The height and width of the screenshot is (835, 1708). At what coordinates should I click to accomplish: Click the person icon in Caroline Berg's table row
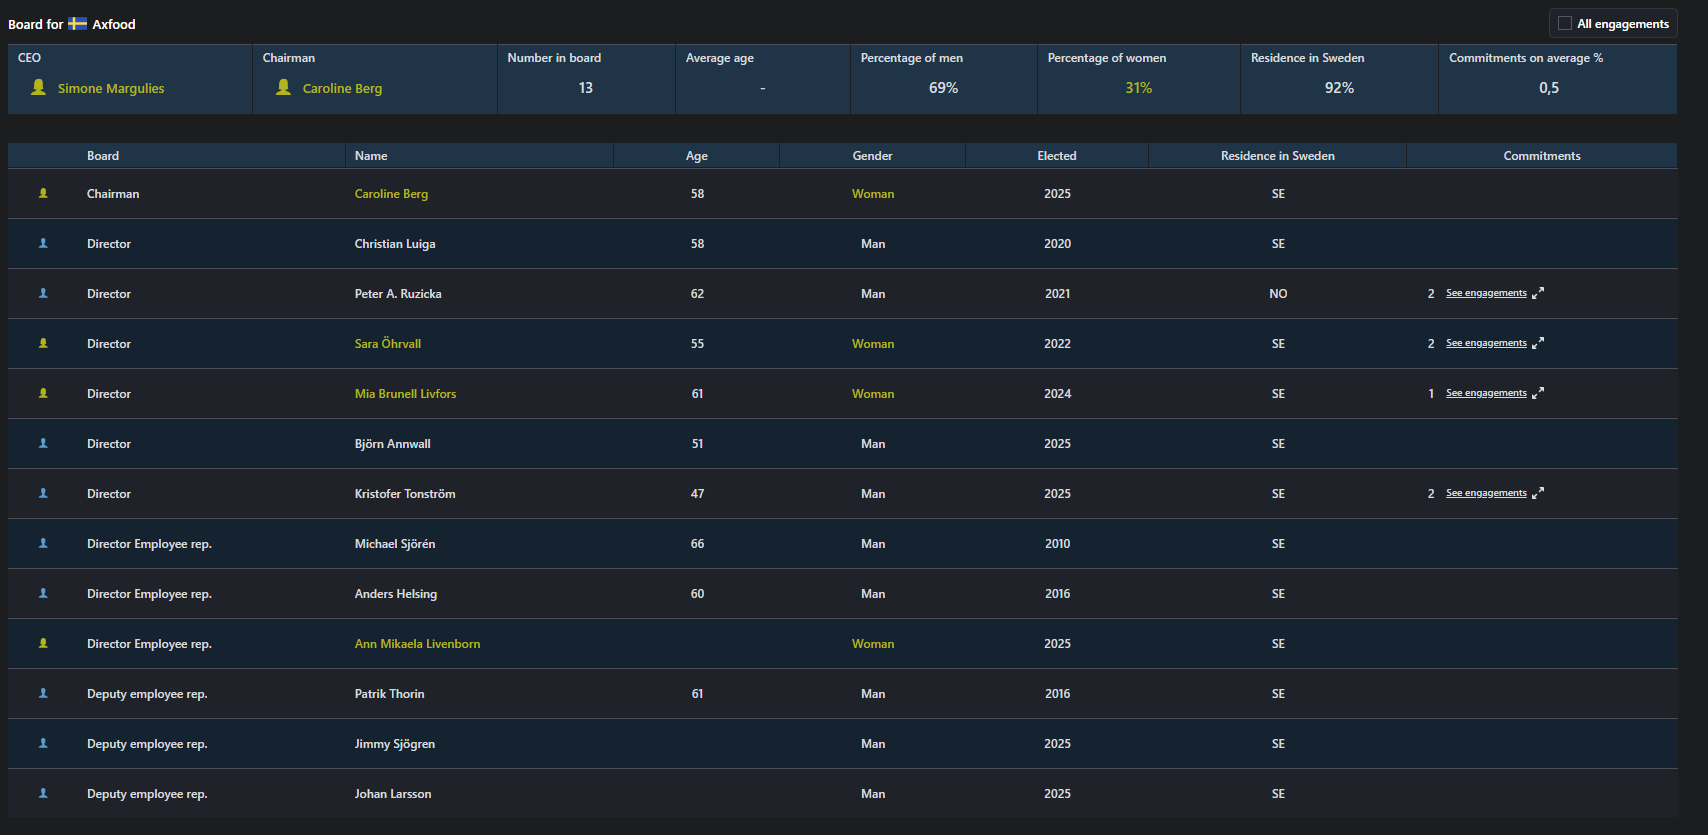point(43,193)
